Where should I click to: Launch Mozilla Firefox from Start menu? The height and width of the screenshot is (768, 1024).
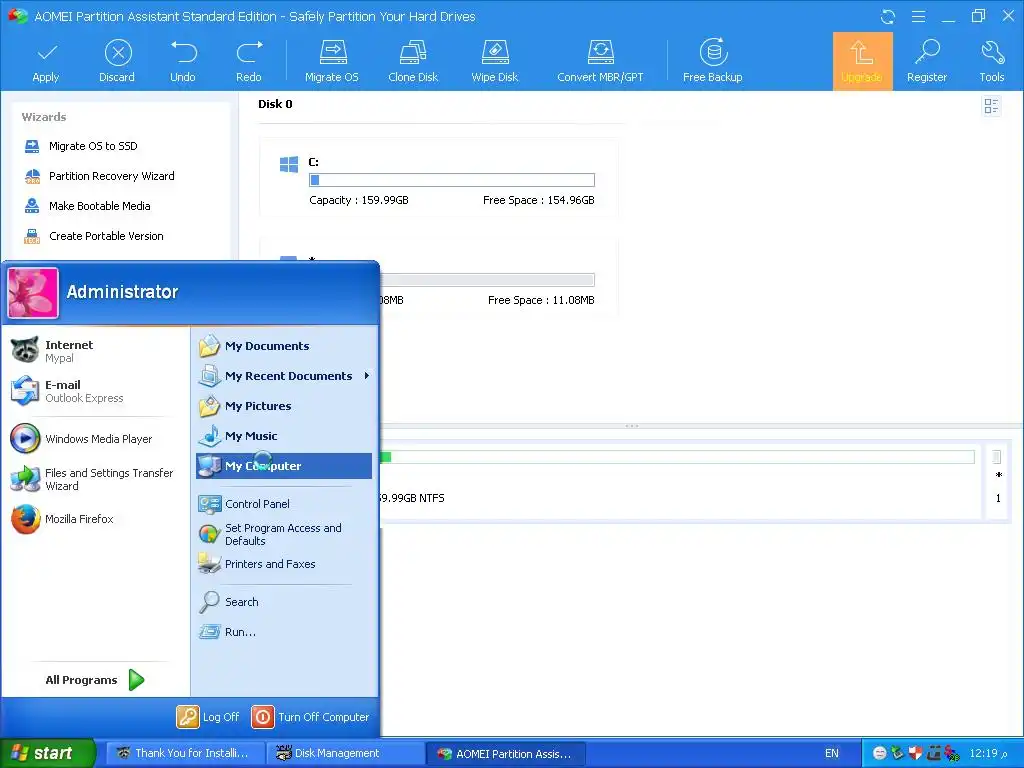click(x=62, y=519)
